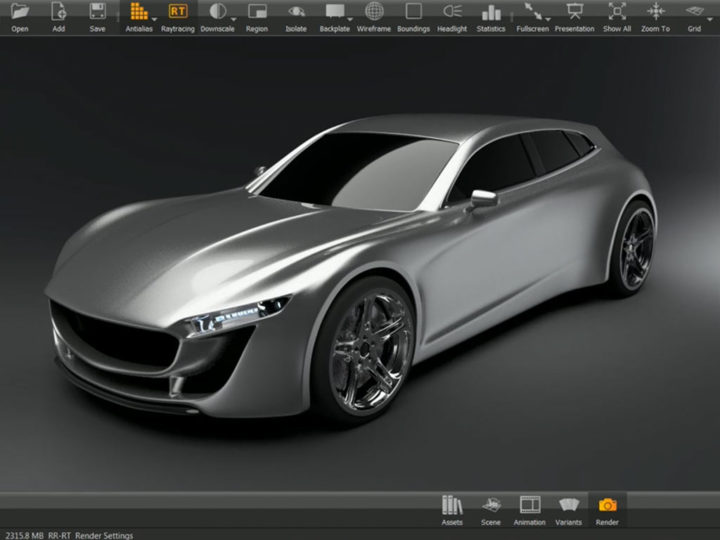Open the Variants module
Viewport: 720px width, 540px height.
coord(568,511)
